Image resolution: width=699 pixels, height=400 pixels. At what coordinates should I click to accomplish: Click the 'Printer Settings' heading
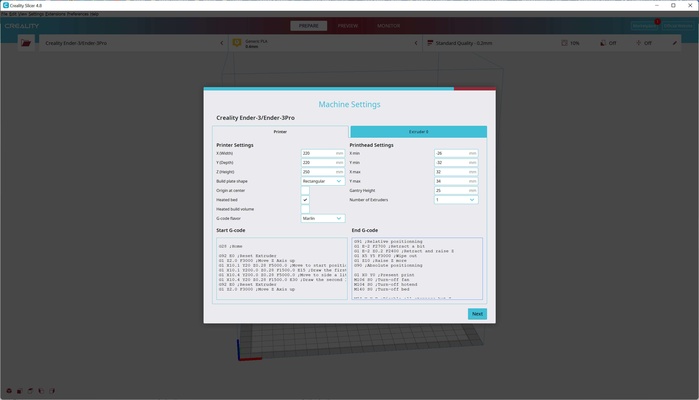(235, 145)
